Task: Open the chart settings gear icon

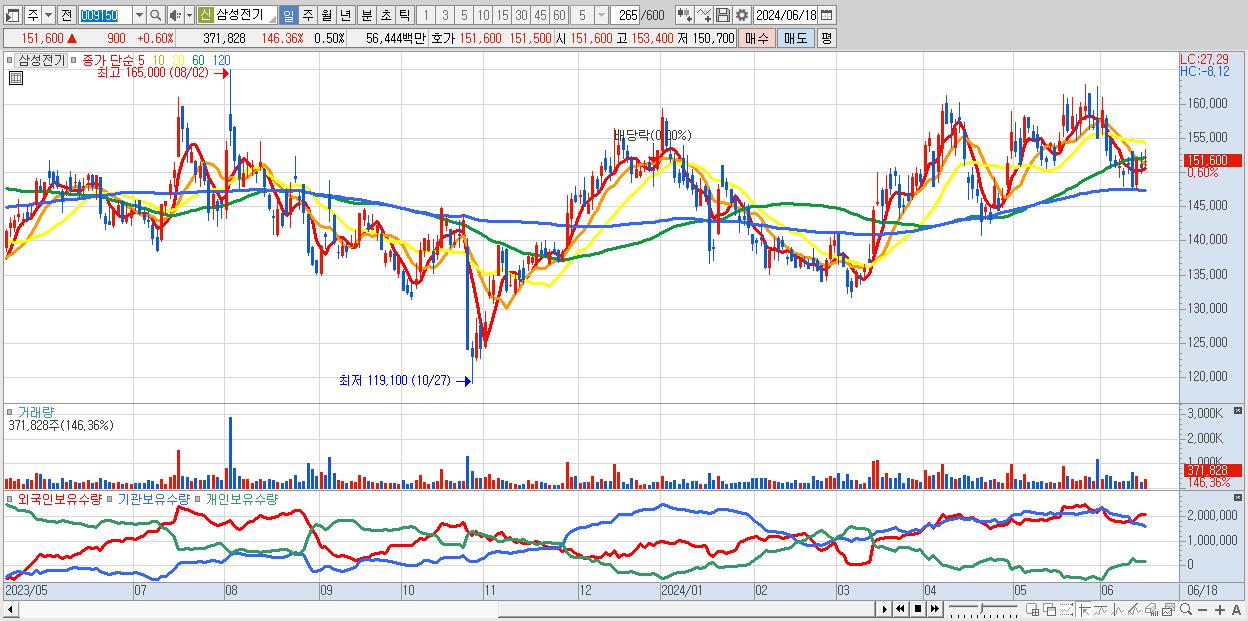Action: pyautogui.click(x=741, y=15)
